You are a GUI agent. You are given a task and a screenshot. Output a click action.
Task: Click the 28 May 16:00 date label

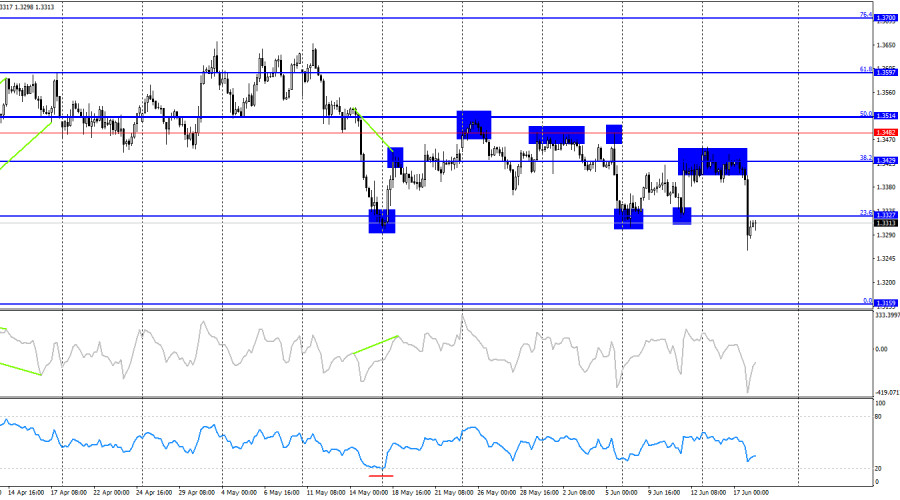coord(539,493)
